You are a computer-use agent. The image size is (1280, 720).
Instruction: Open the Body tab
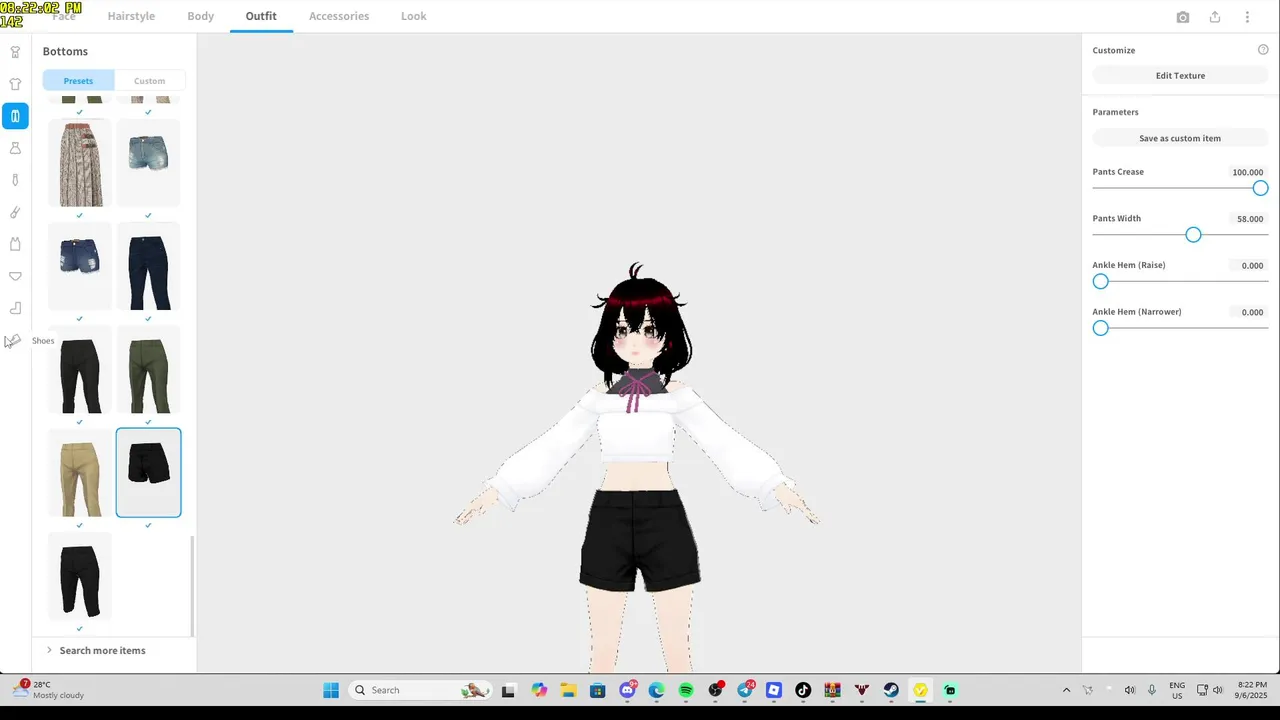(x=201, y=16)
